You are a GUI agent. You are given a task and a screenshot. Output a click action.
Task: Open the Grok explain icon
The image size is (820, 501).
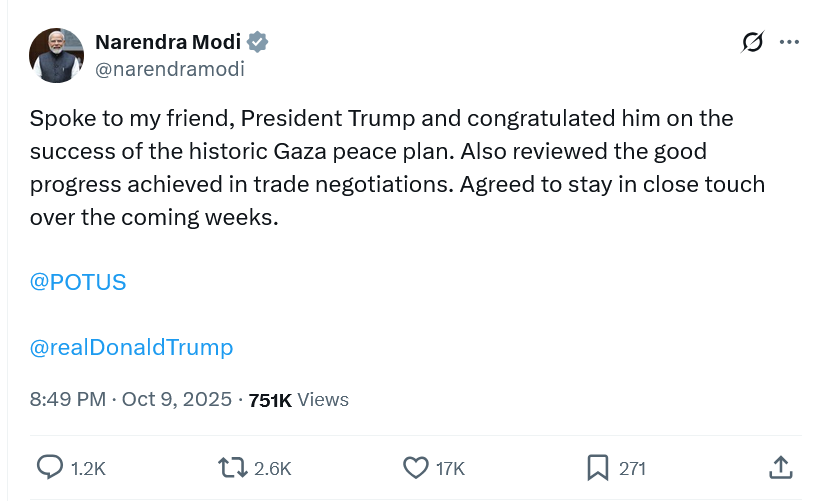point(752,42)
